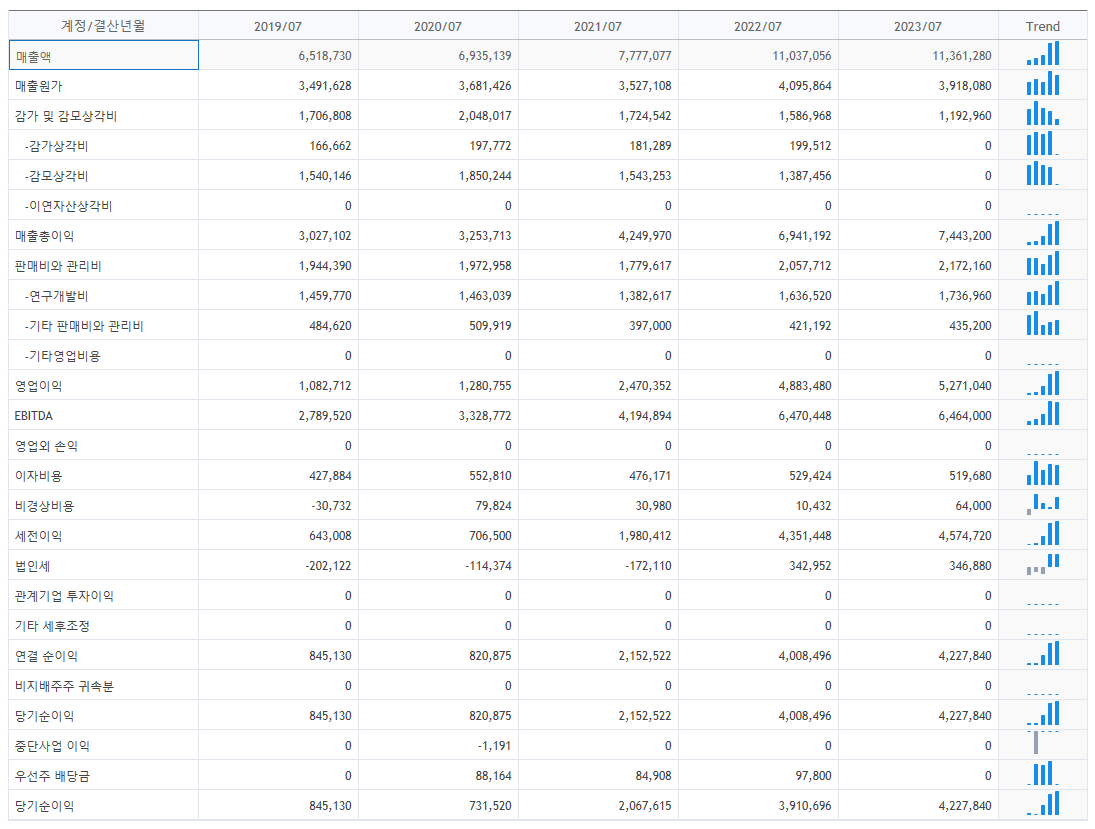Image resolution: width=1095 pixels, height=829 pixels.
Task: Click the trend chart for 감가 및 감모상각비
Action: 1043,114
